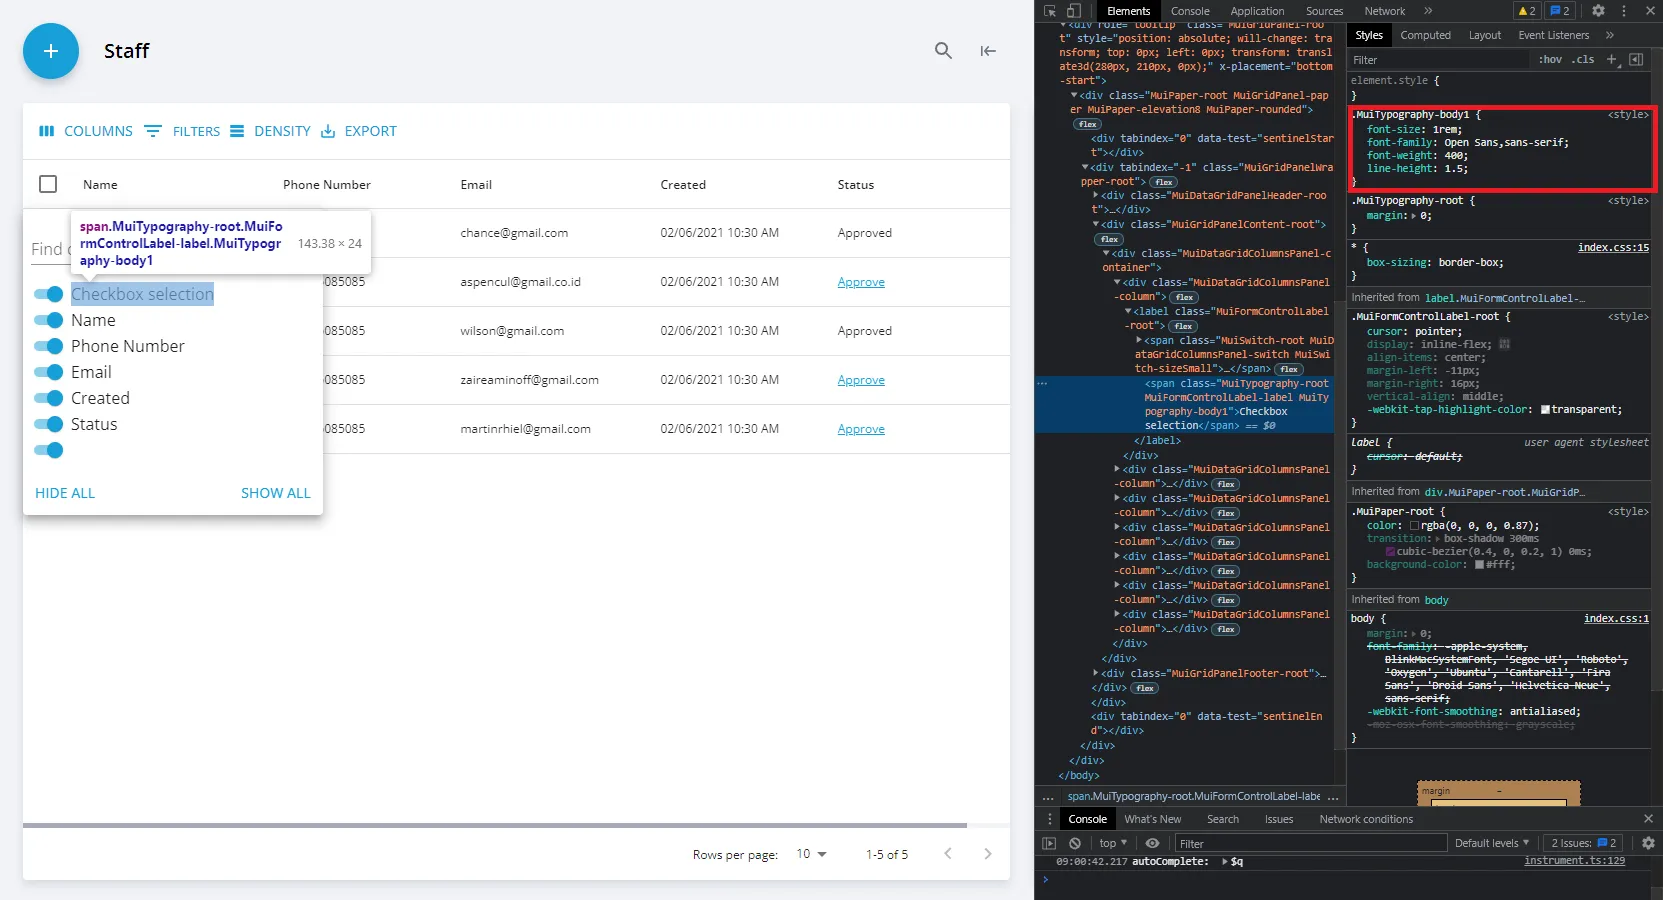
Task: Activate DevTools inspect element picker
Action: [x=1050, y=11]
